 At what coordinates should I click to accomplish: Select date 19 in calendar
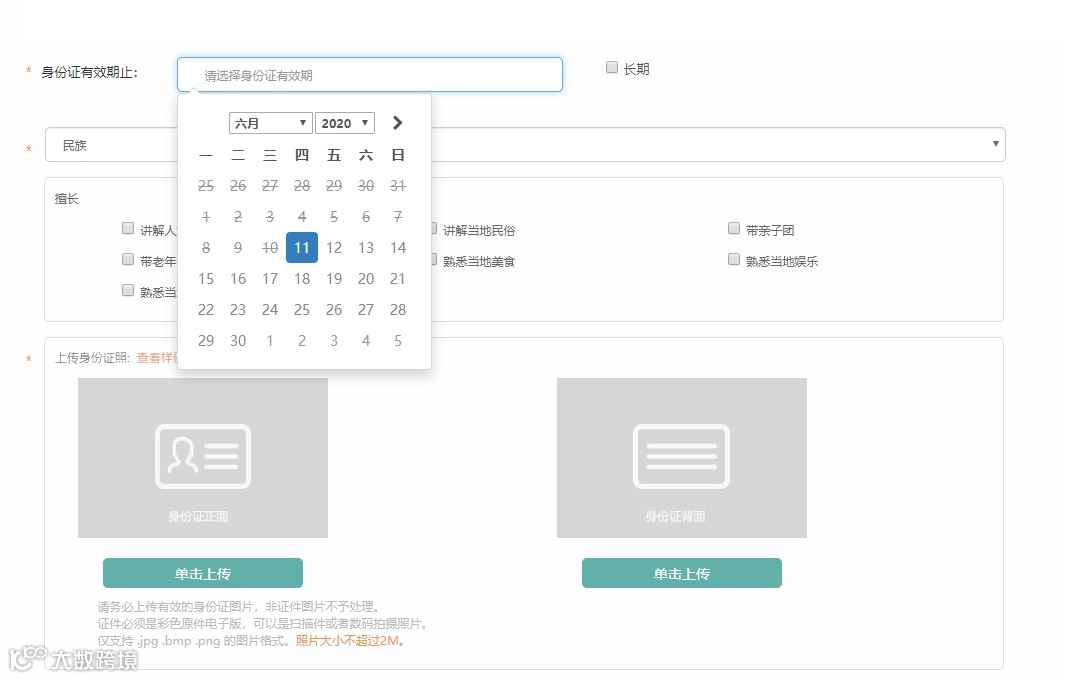tap(334, 279)
